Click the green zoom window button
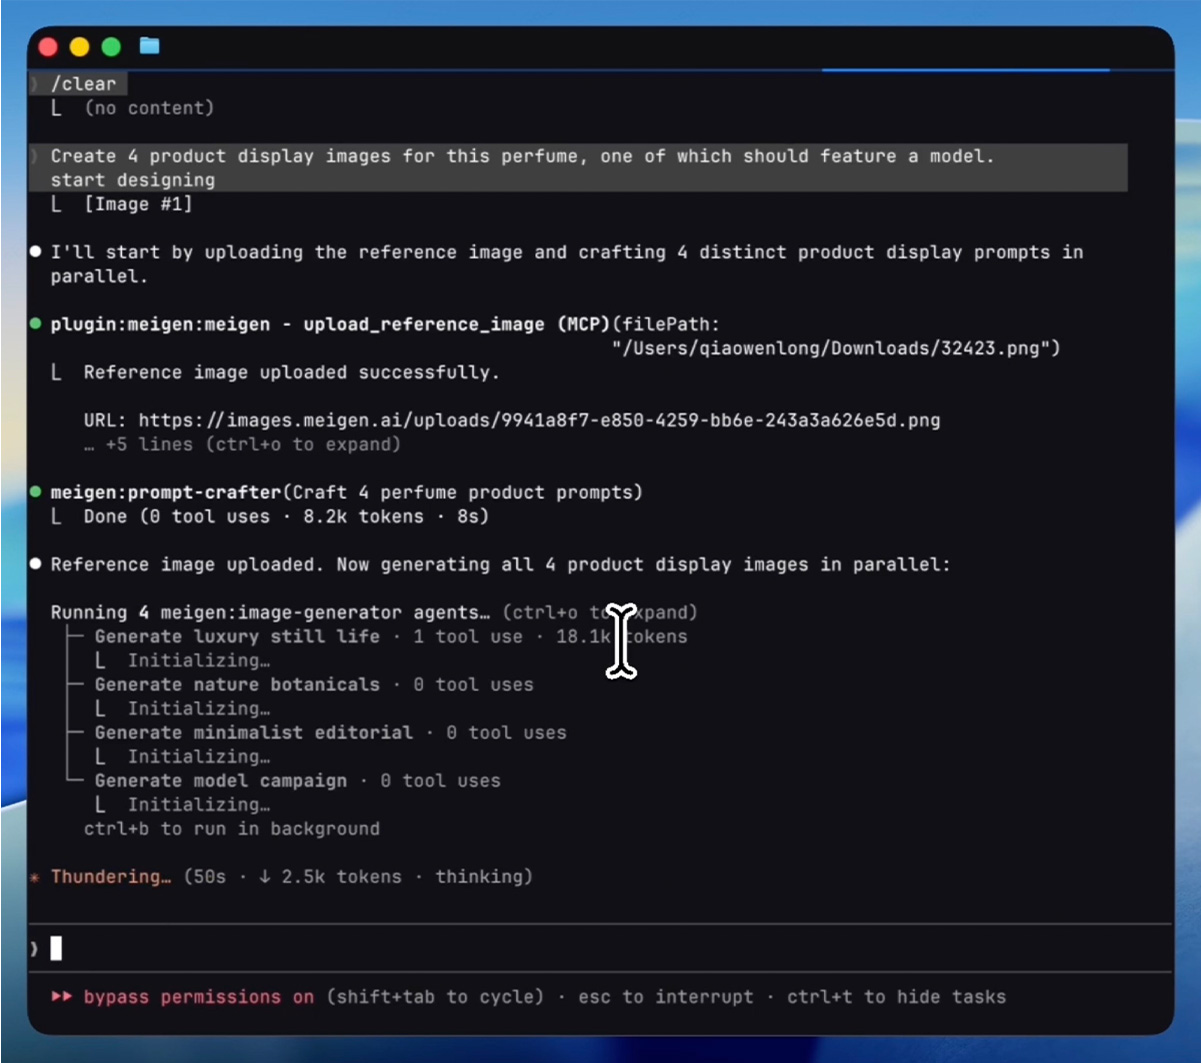The width and height of the screenshot is (1202, 1063). click(x=111, y=46)
